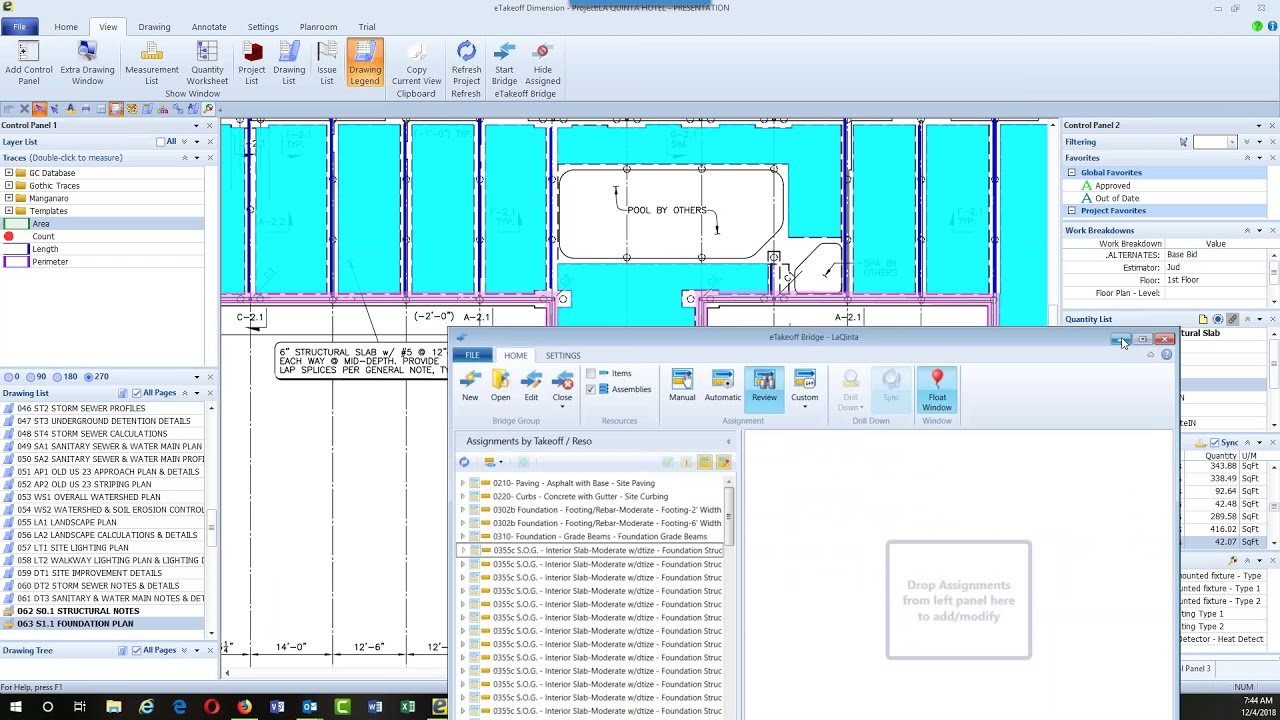Click Start Bridge in eTakeoff Bridge group
The width and height of the screenshot is (1280, 720).
pyautogui.click(x=505, y=63)
